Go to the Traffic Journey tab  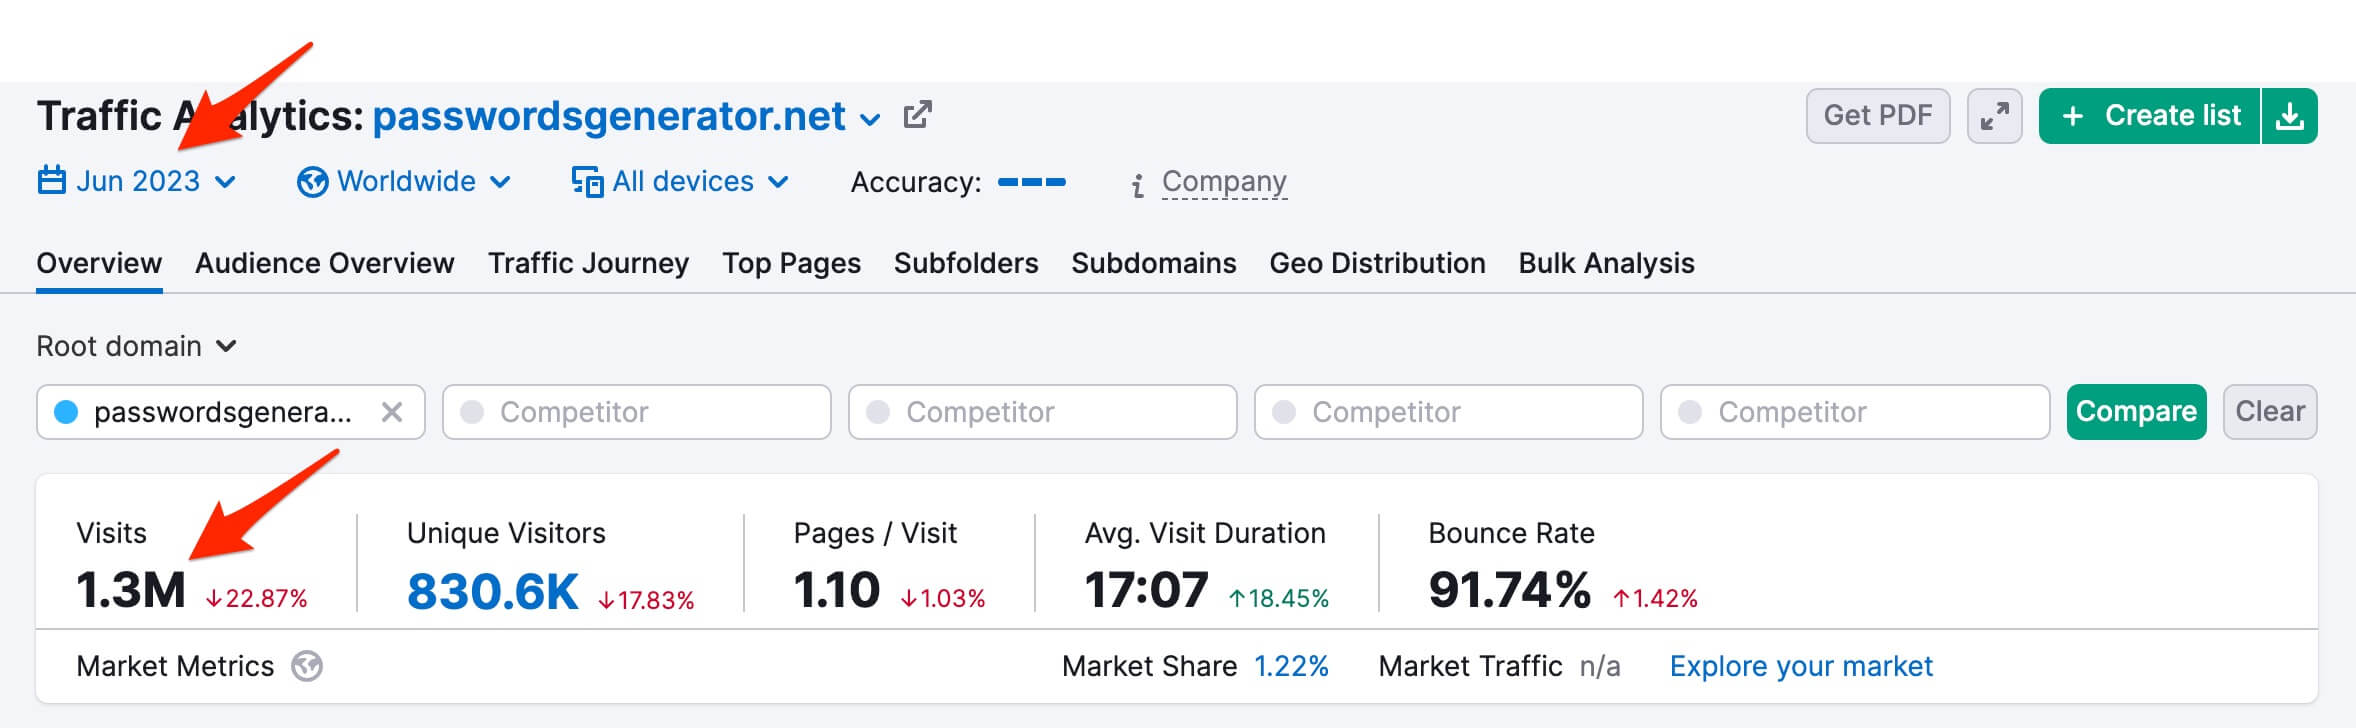point(588,263)
